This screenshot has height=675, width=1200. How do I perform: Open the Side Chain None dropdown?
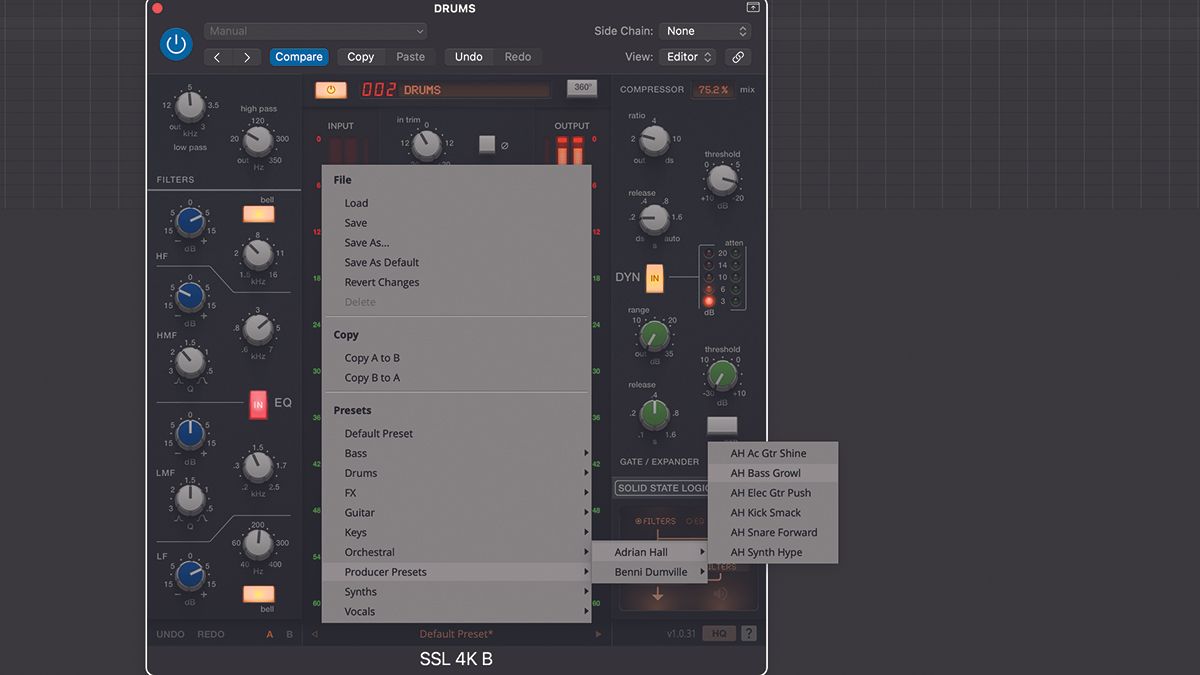coord(705,31)
